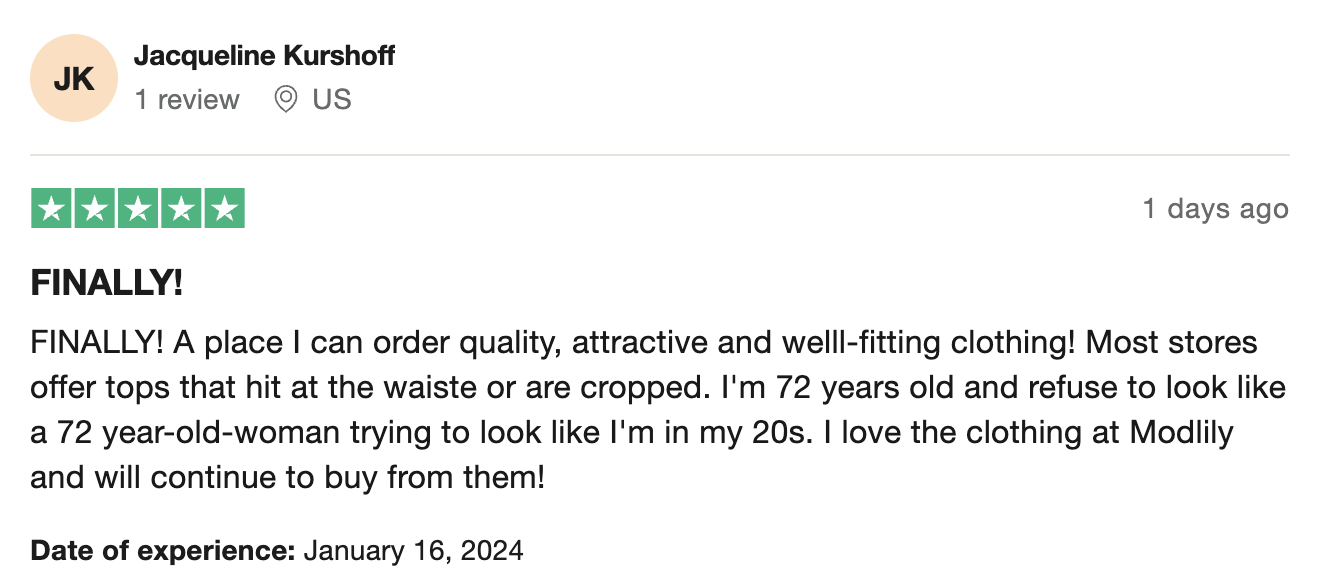The image size is (1326, 584).
Task: Click the closing line 'and will continue to buy'
Action: 288,476
